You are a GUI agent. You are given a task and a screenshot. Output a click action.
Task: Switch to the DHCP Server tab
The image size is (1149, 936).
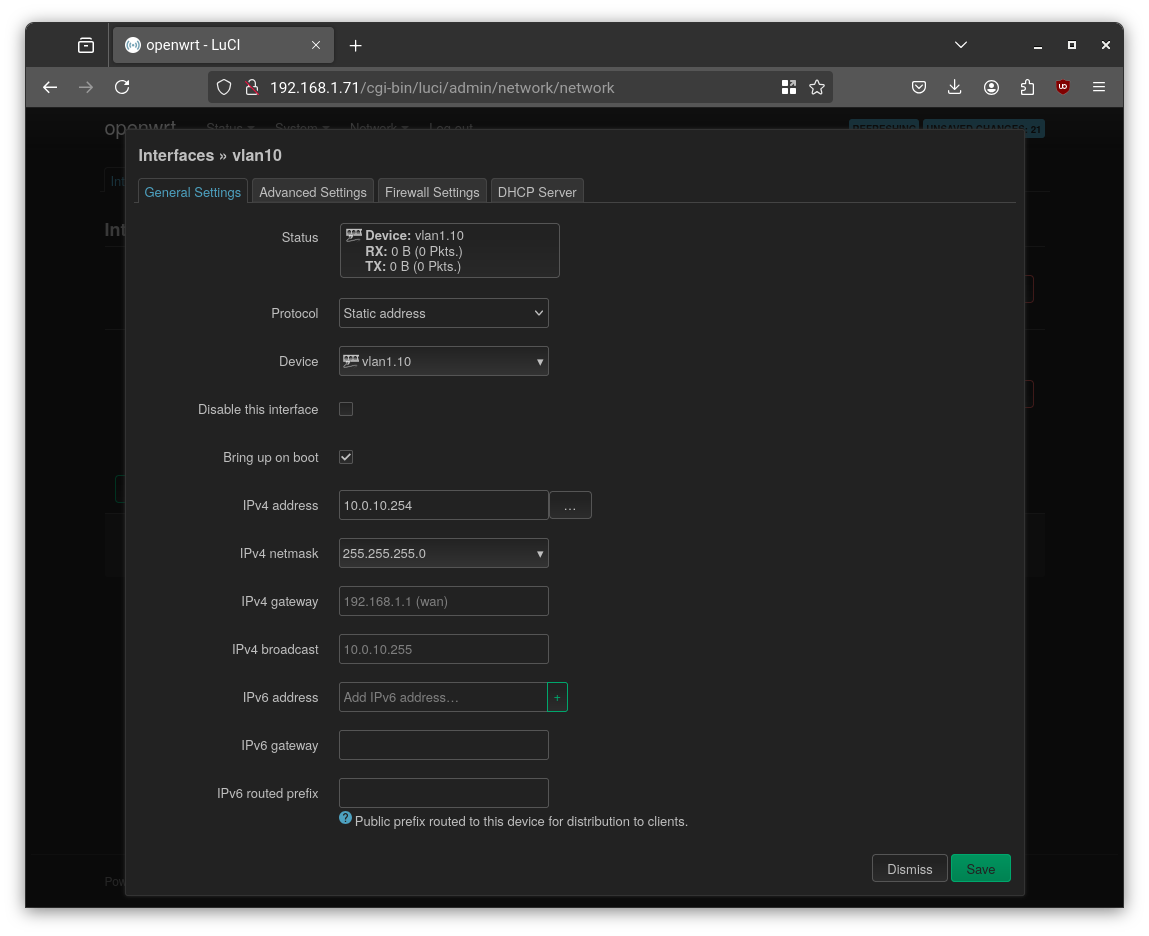click(537, 191)
